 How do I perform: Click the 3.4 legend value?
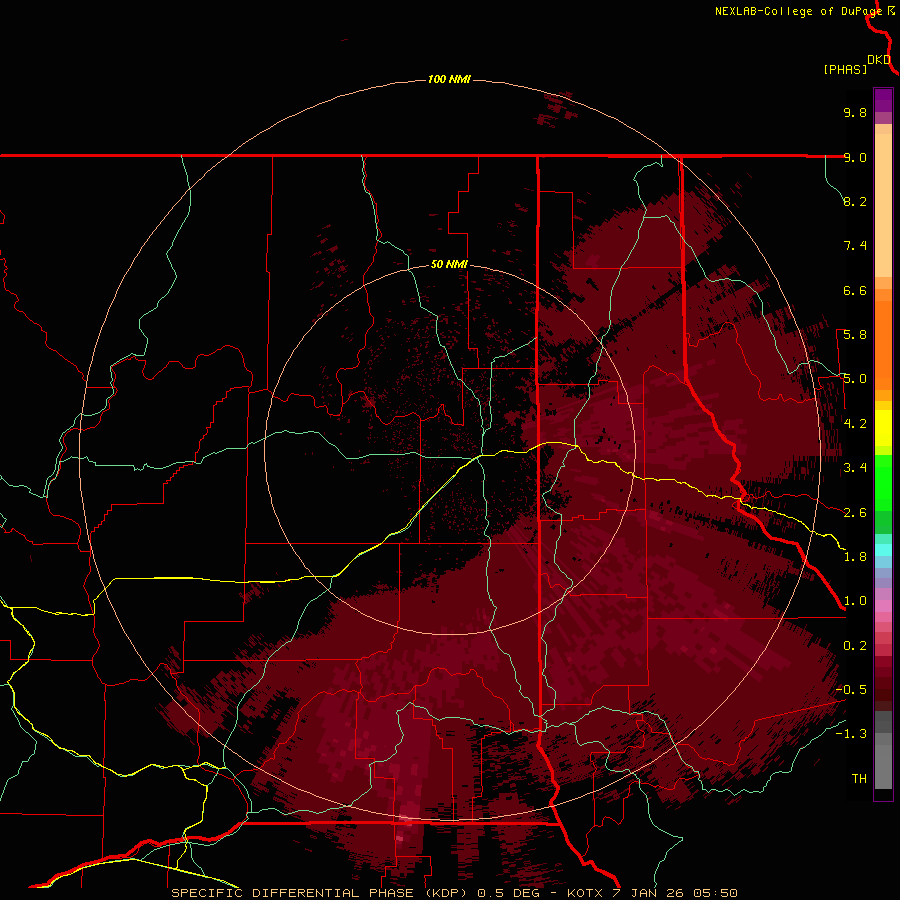tap(855, 468)
